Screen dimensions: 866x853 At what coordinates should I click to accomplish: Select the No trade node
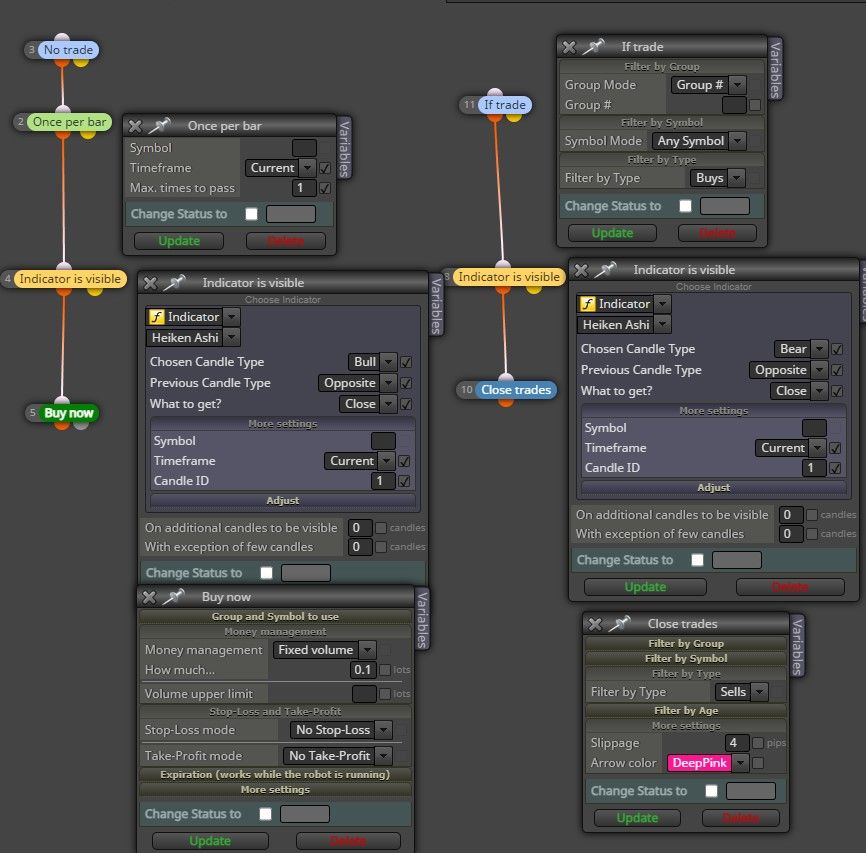[68, 50]
